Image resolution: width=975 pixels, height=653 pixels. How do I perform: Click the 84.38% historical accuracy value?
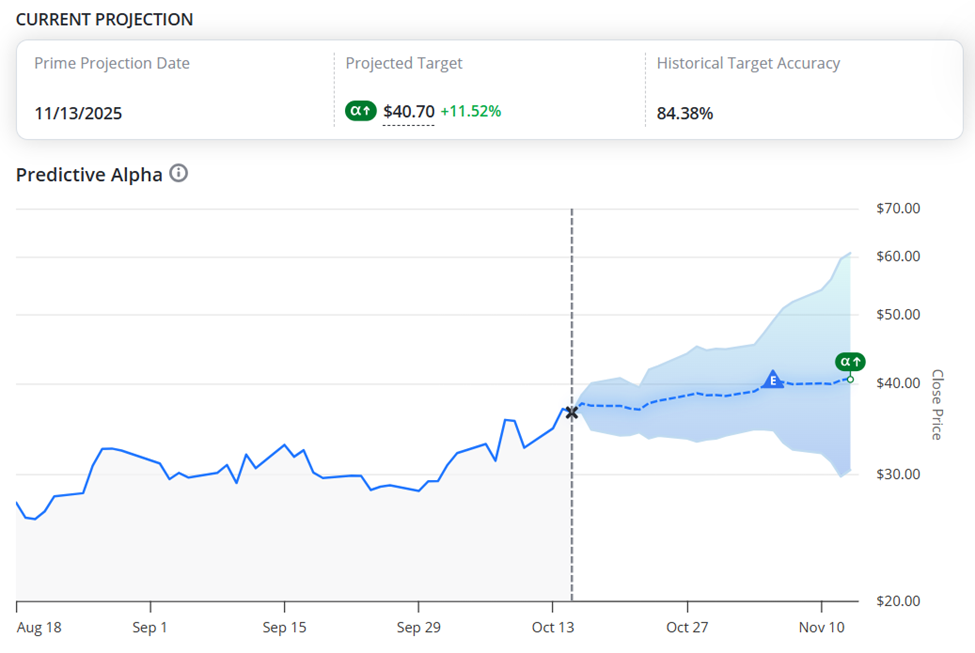(x=685, y=113)
